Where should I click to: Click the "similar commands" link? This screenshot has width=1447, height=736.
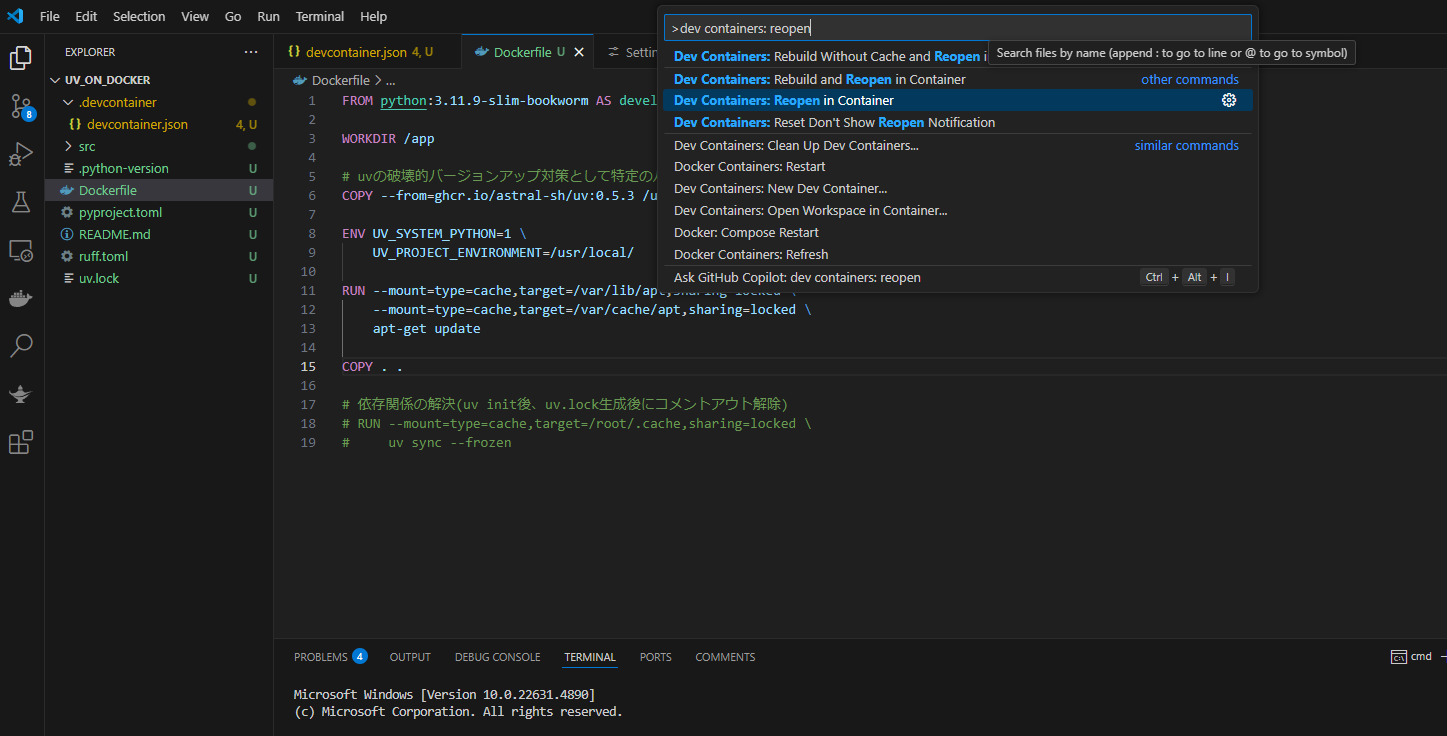click(x=1186, y=144)
